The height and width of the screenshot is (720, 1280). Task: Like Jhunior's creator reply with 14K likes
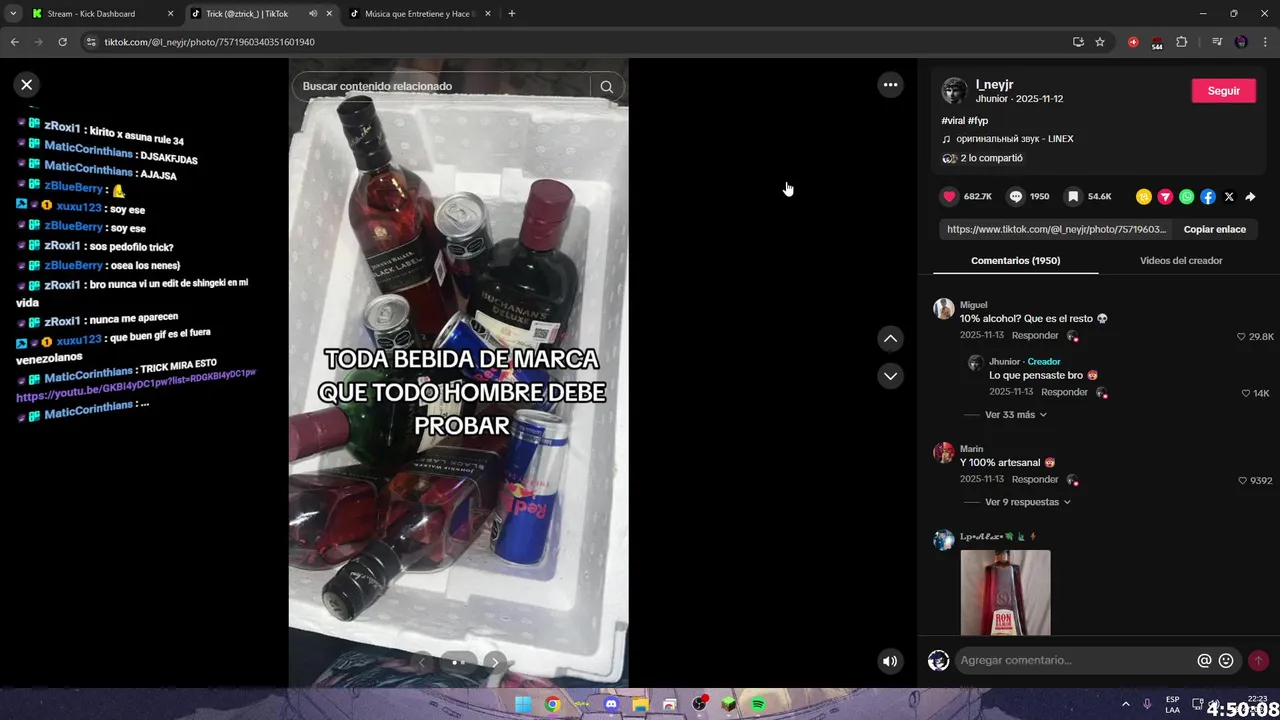coord(1245,394)
